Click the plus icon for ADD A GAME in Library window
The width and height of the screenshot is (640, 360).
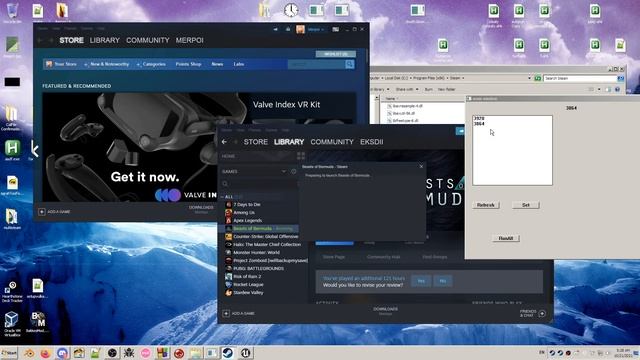pos(226,313)
